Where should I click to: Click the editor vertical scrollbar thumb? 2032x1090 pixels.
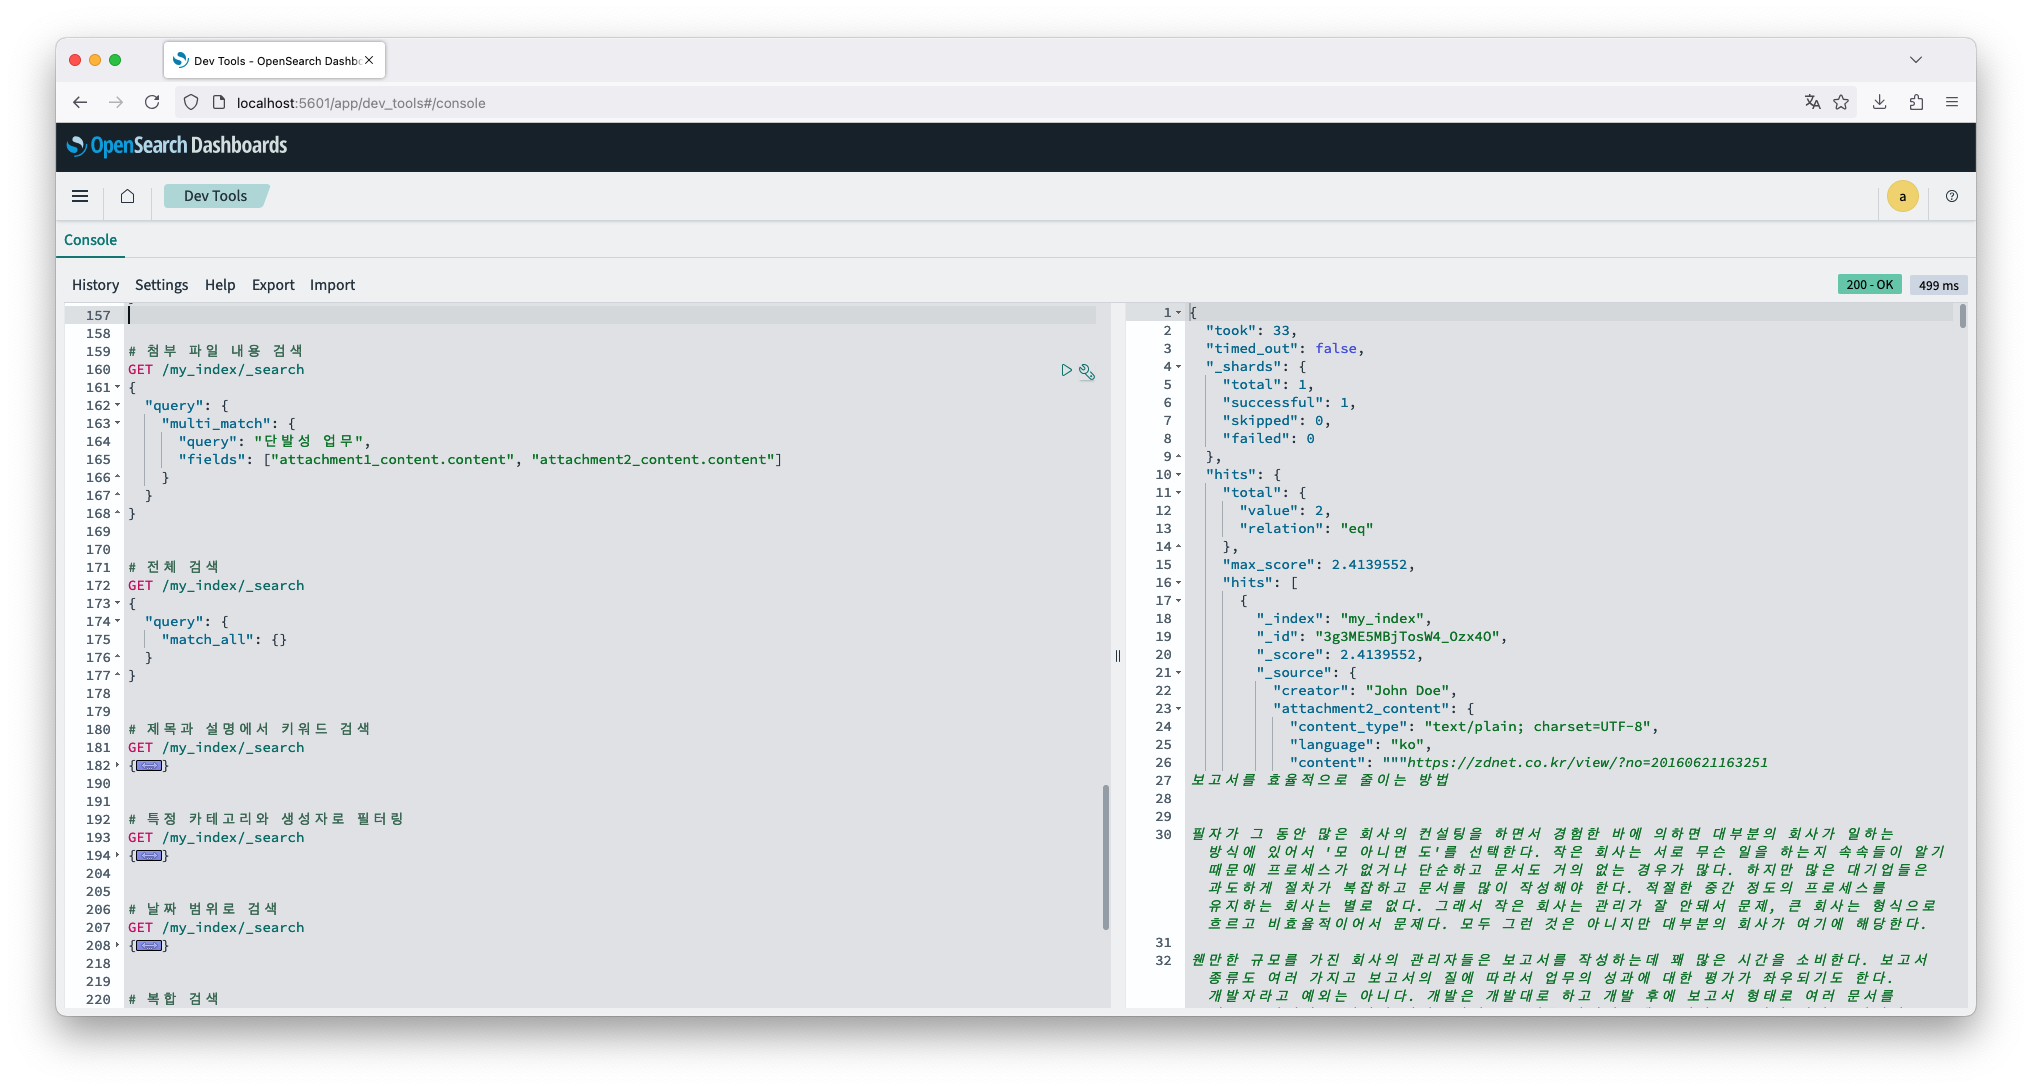coord(1105,856)
